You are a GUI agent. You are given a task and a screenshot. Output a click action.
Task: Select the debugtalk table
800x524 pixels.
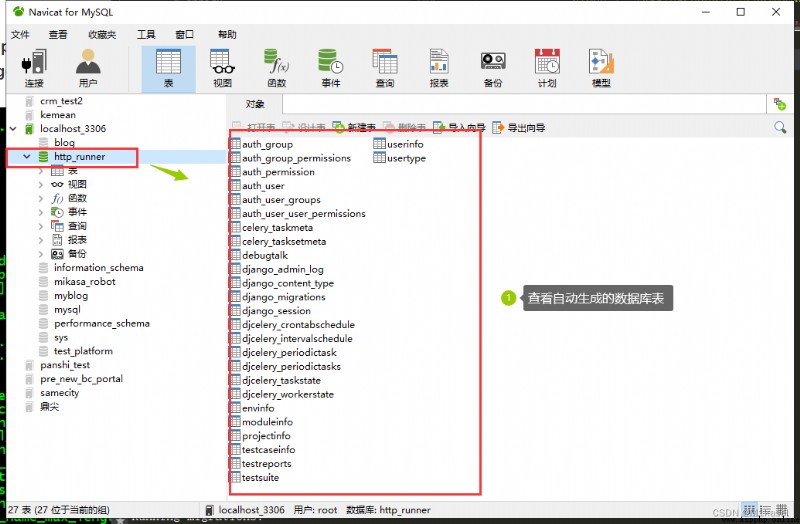click(x=265, y=255)
